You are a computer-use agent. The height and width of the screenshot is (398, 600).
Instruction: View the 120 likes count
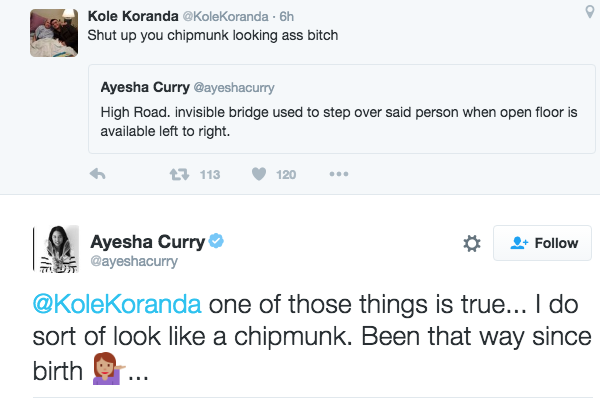[286, 175]
